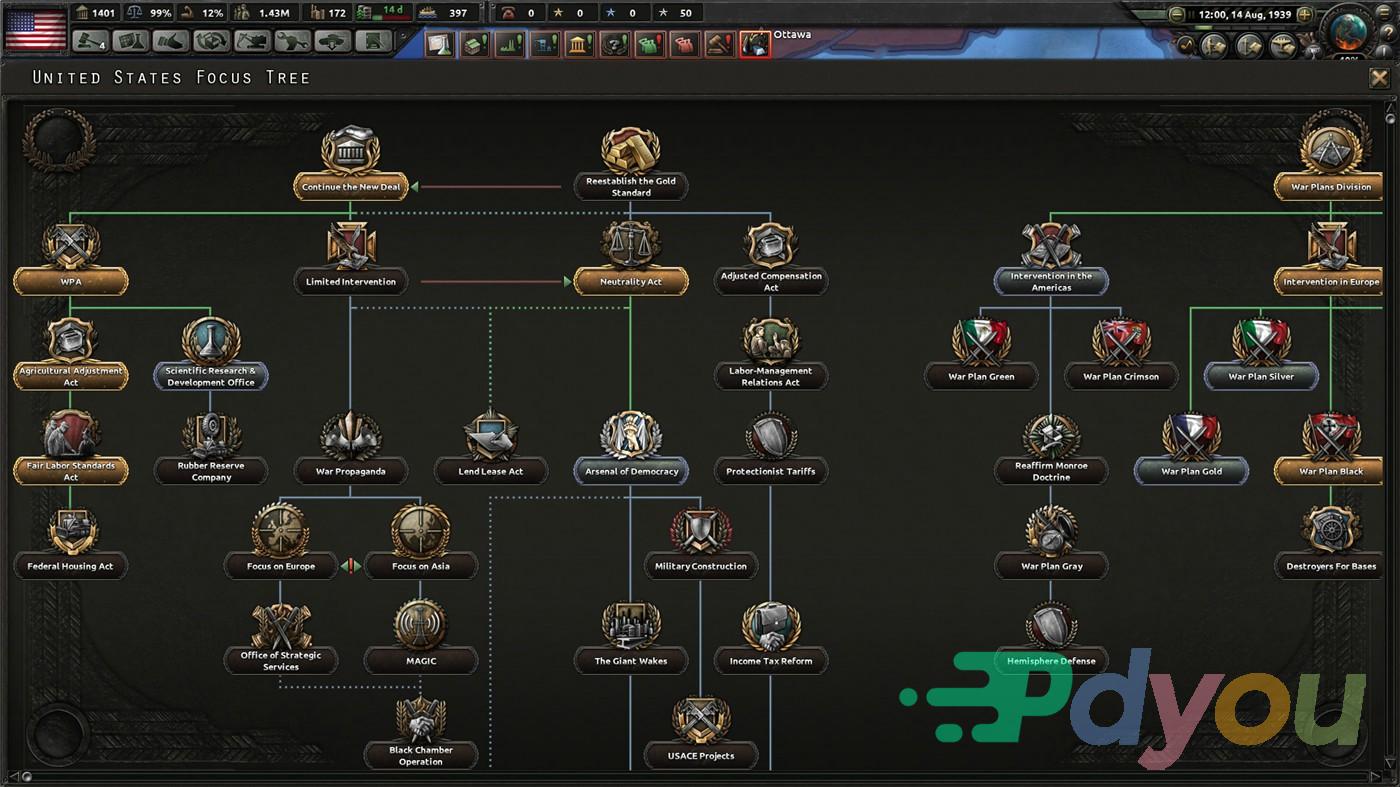Pick the Focus on Europe focus
The height and width of the screenshot is (787, 1400).
(x=280, y=543)
